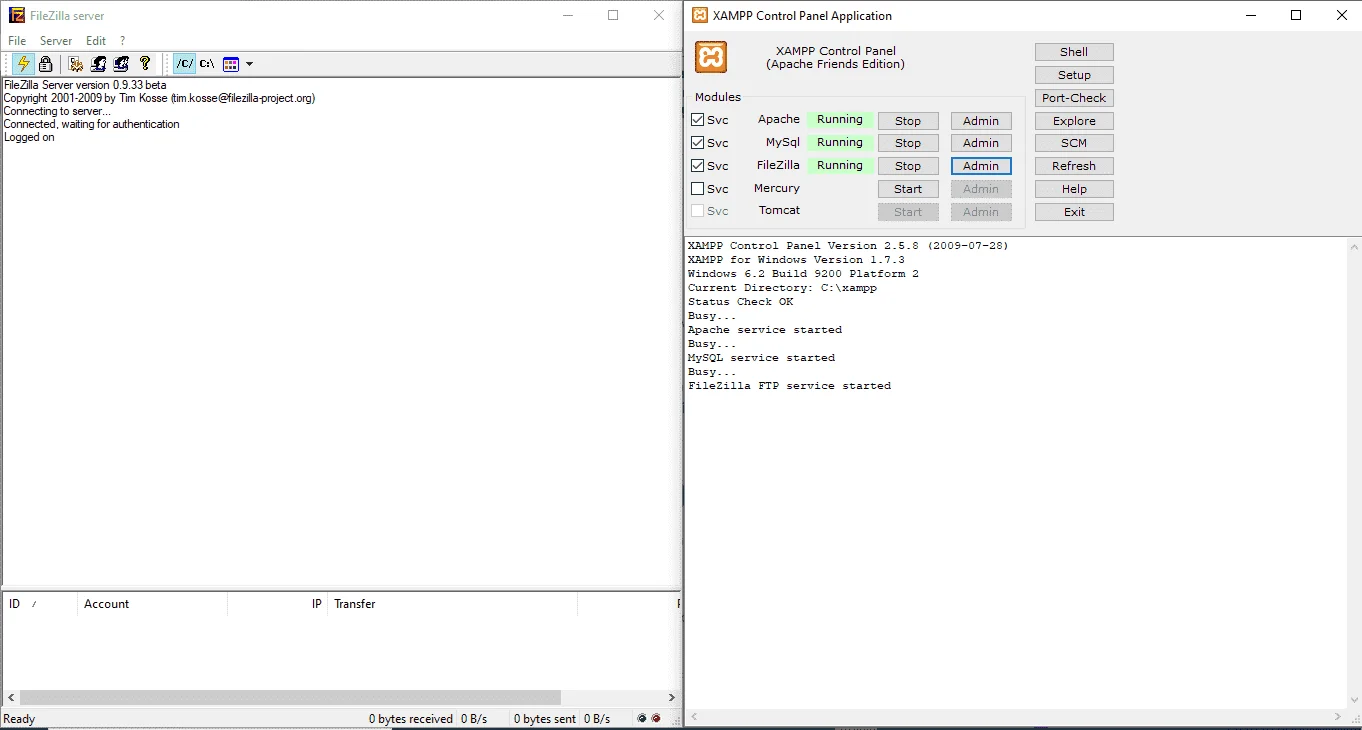
Task: Run the Port-Check button
Action: [1074, 98]
